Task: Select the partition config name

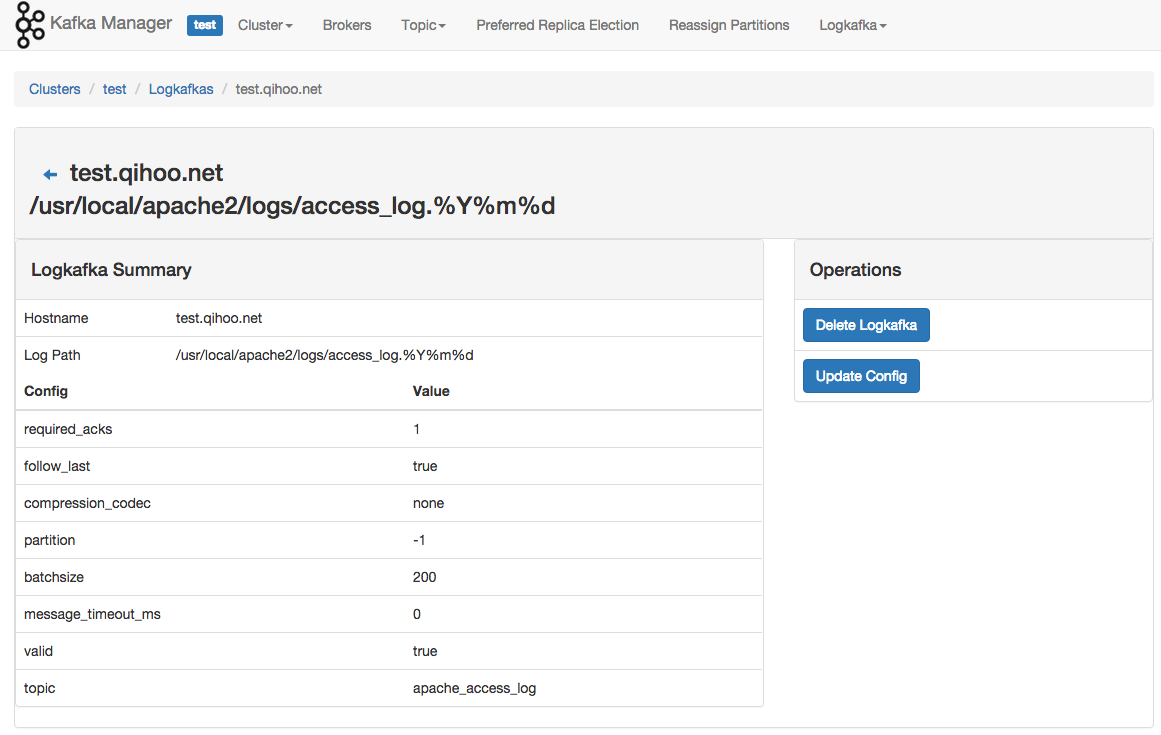Action: (x=50, y=540)
